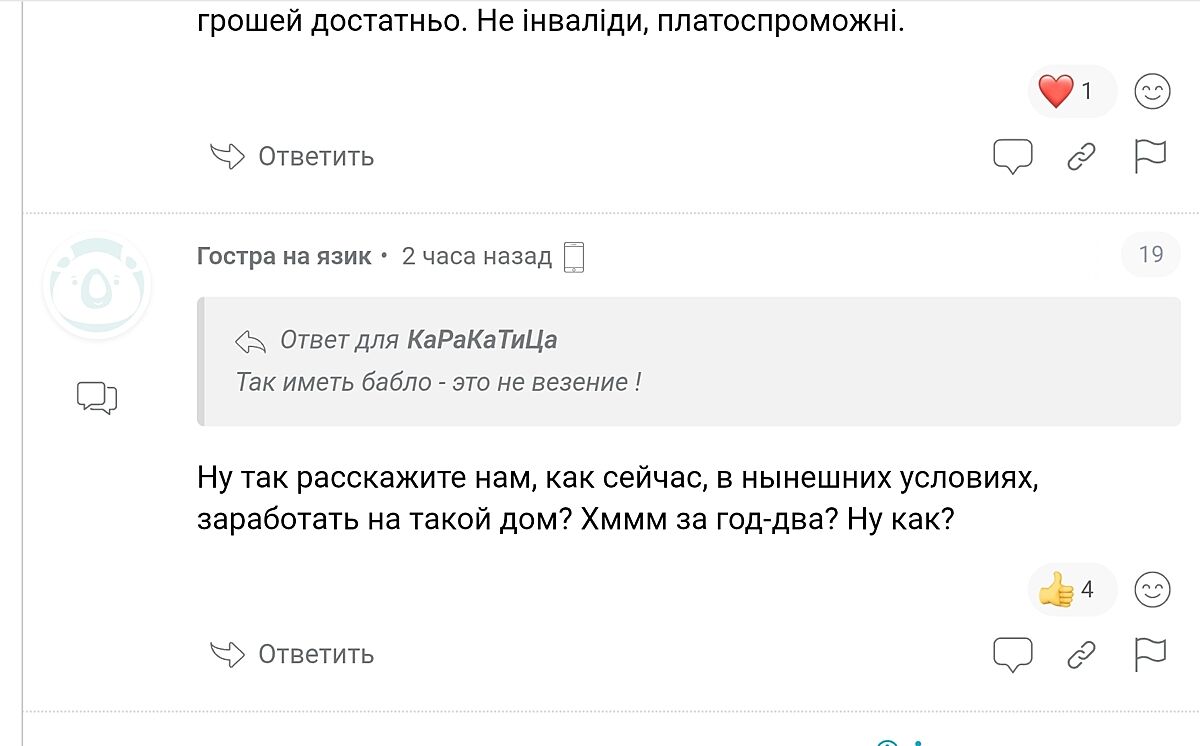Open the Гостра на язик username profile
Image resolution: width=1200 pixels, height=746 pixels.
[x=284, y=257]
